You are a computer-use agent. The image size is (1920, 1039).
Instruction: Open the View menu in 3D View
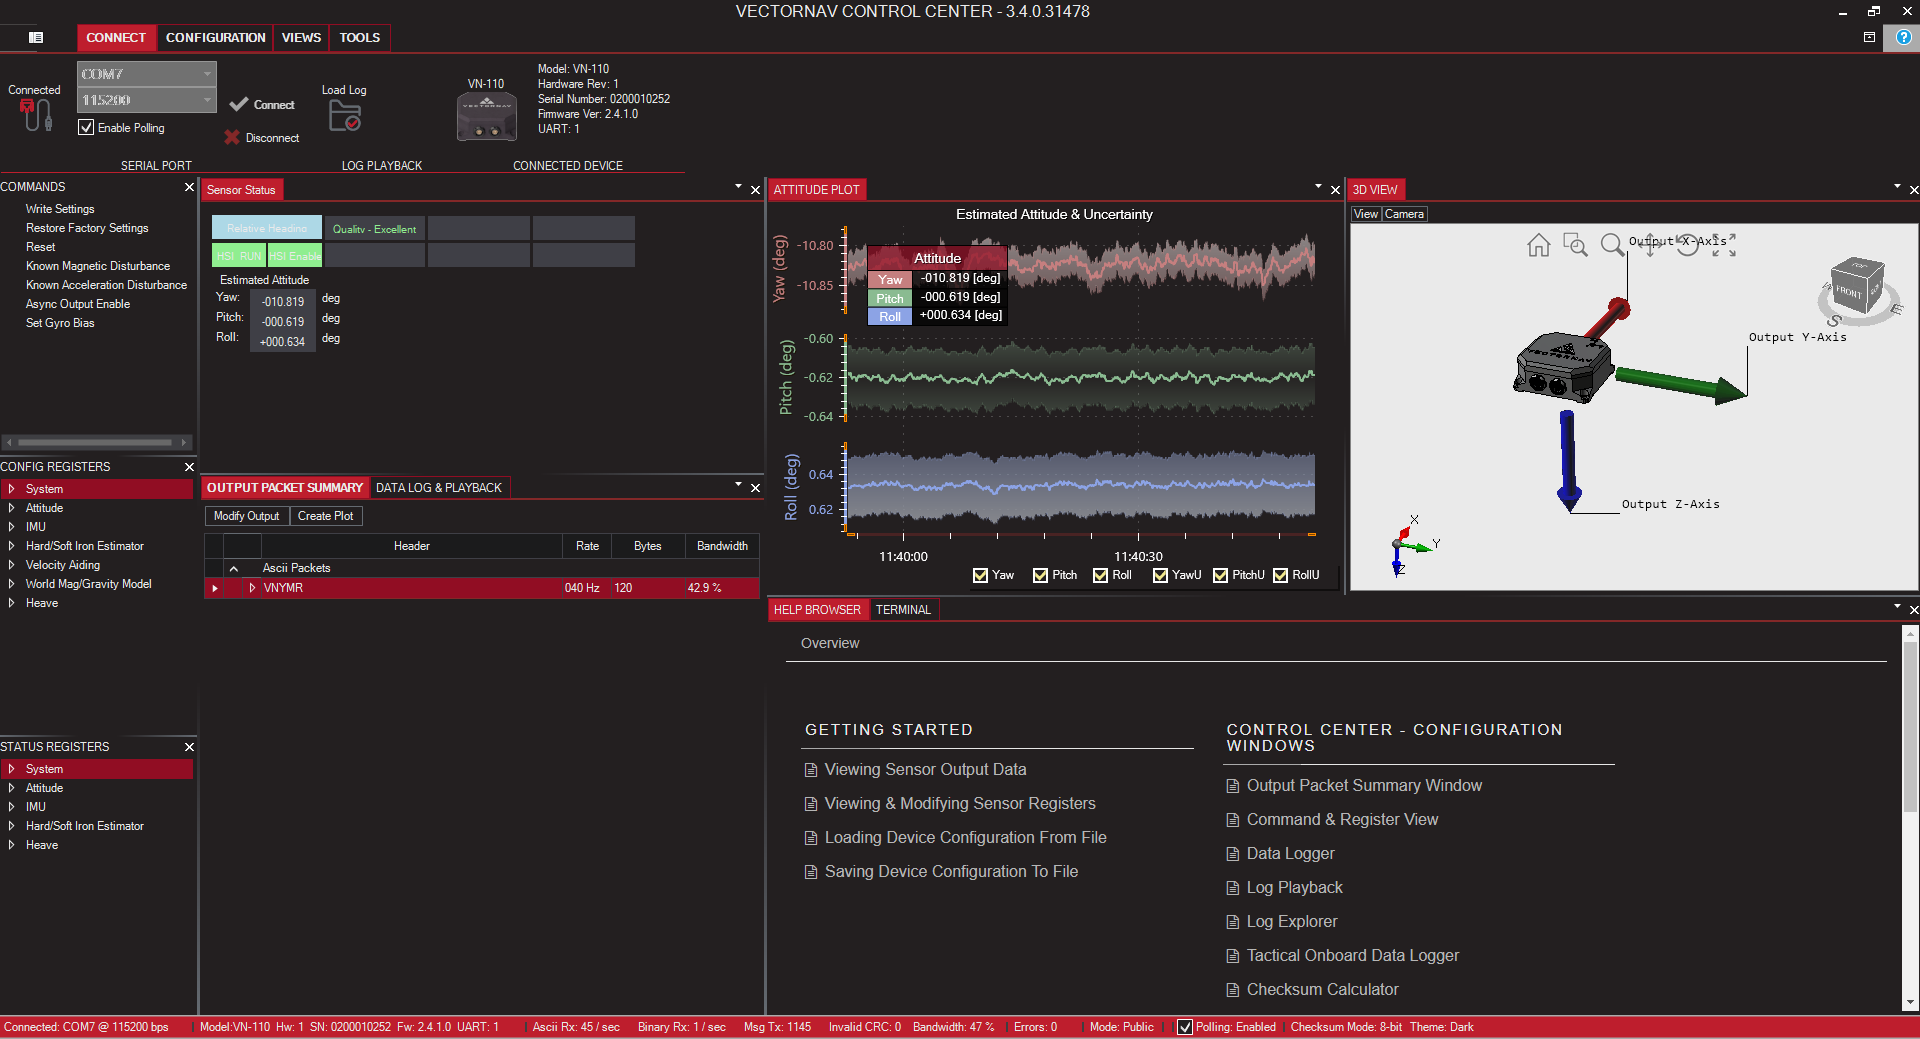tap(1366, 214)
